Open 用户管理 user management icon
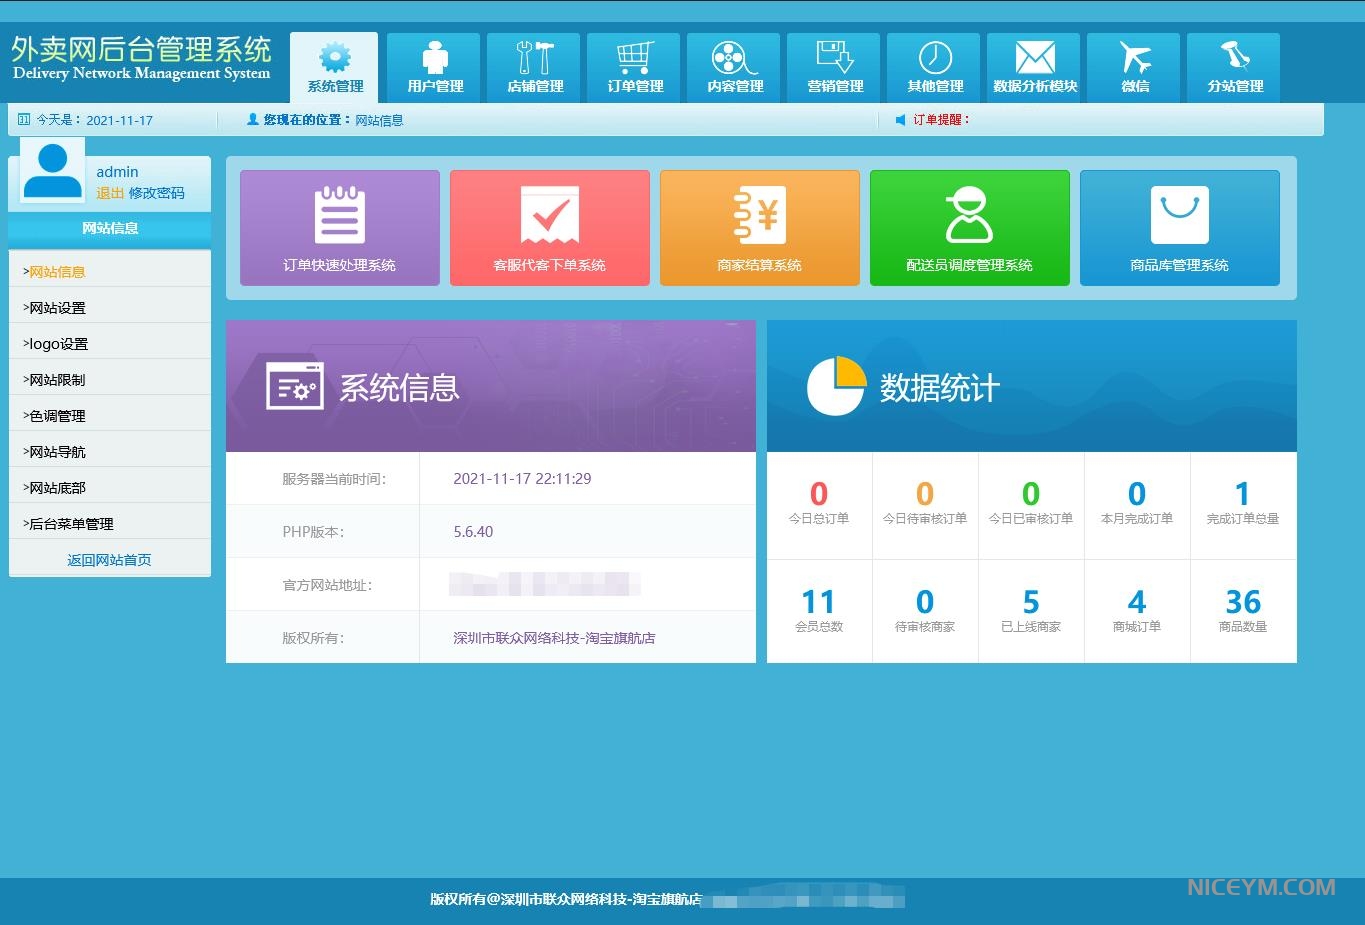This screenshot has height=925, width=1365. point(435,67)
